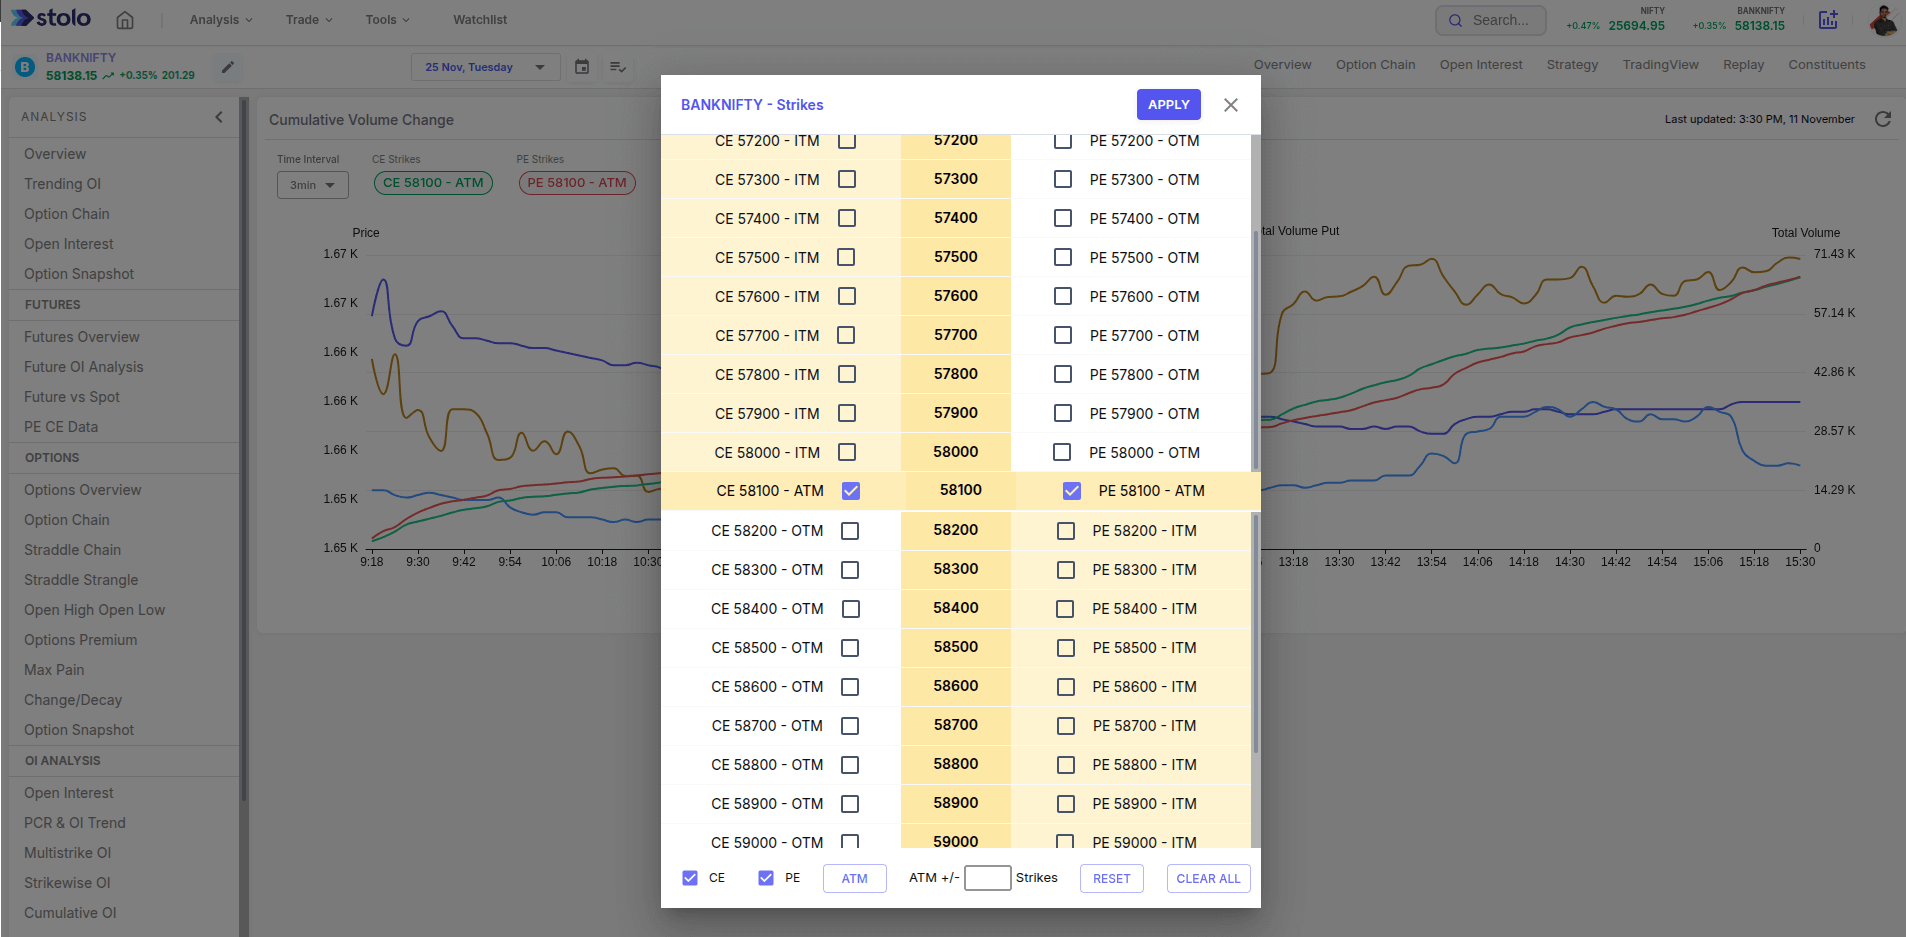Screen dimensions: 1906x937
Task: Open the add chart widget icon
Action: [x=1828, y=20]
